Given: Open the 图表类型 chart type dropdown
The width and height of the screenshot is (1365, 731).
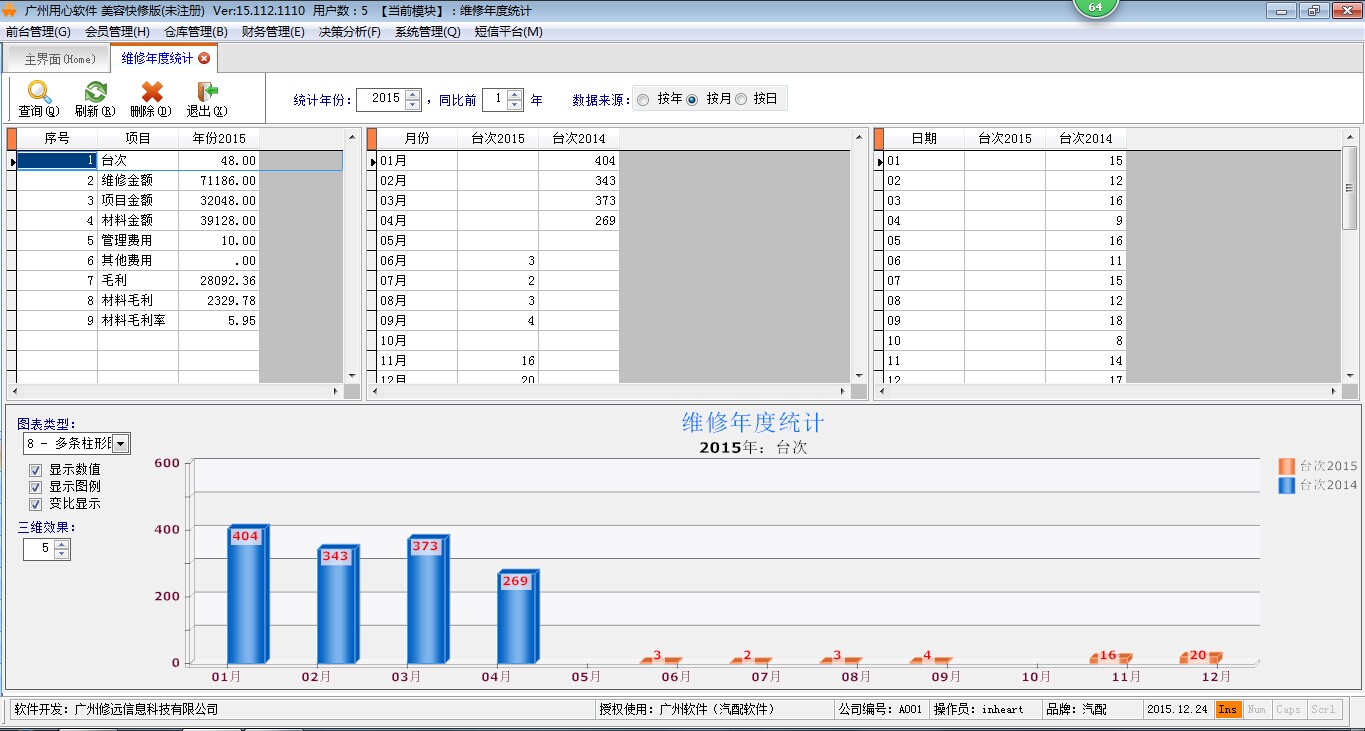Looking at the screenshot, I should coord(120,444).
